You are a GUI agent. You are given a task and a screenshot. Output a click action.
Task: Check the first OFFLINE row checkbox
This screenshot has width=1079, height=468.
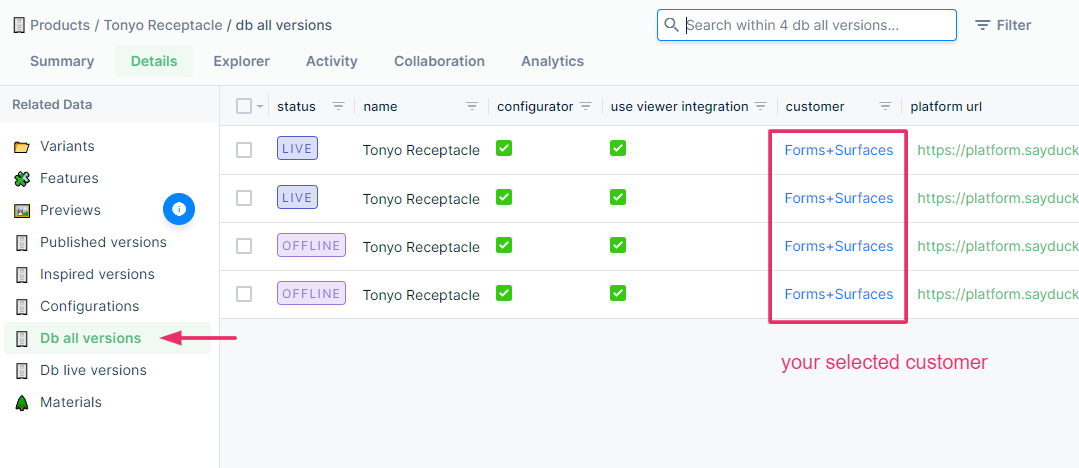pos(244,246)
